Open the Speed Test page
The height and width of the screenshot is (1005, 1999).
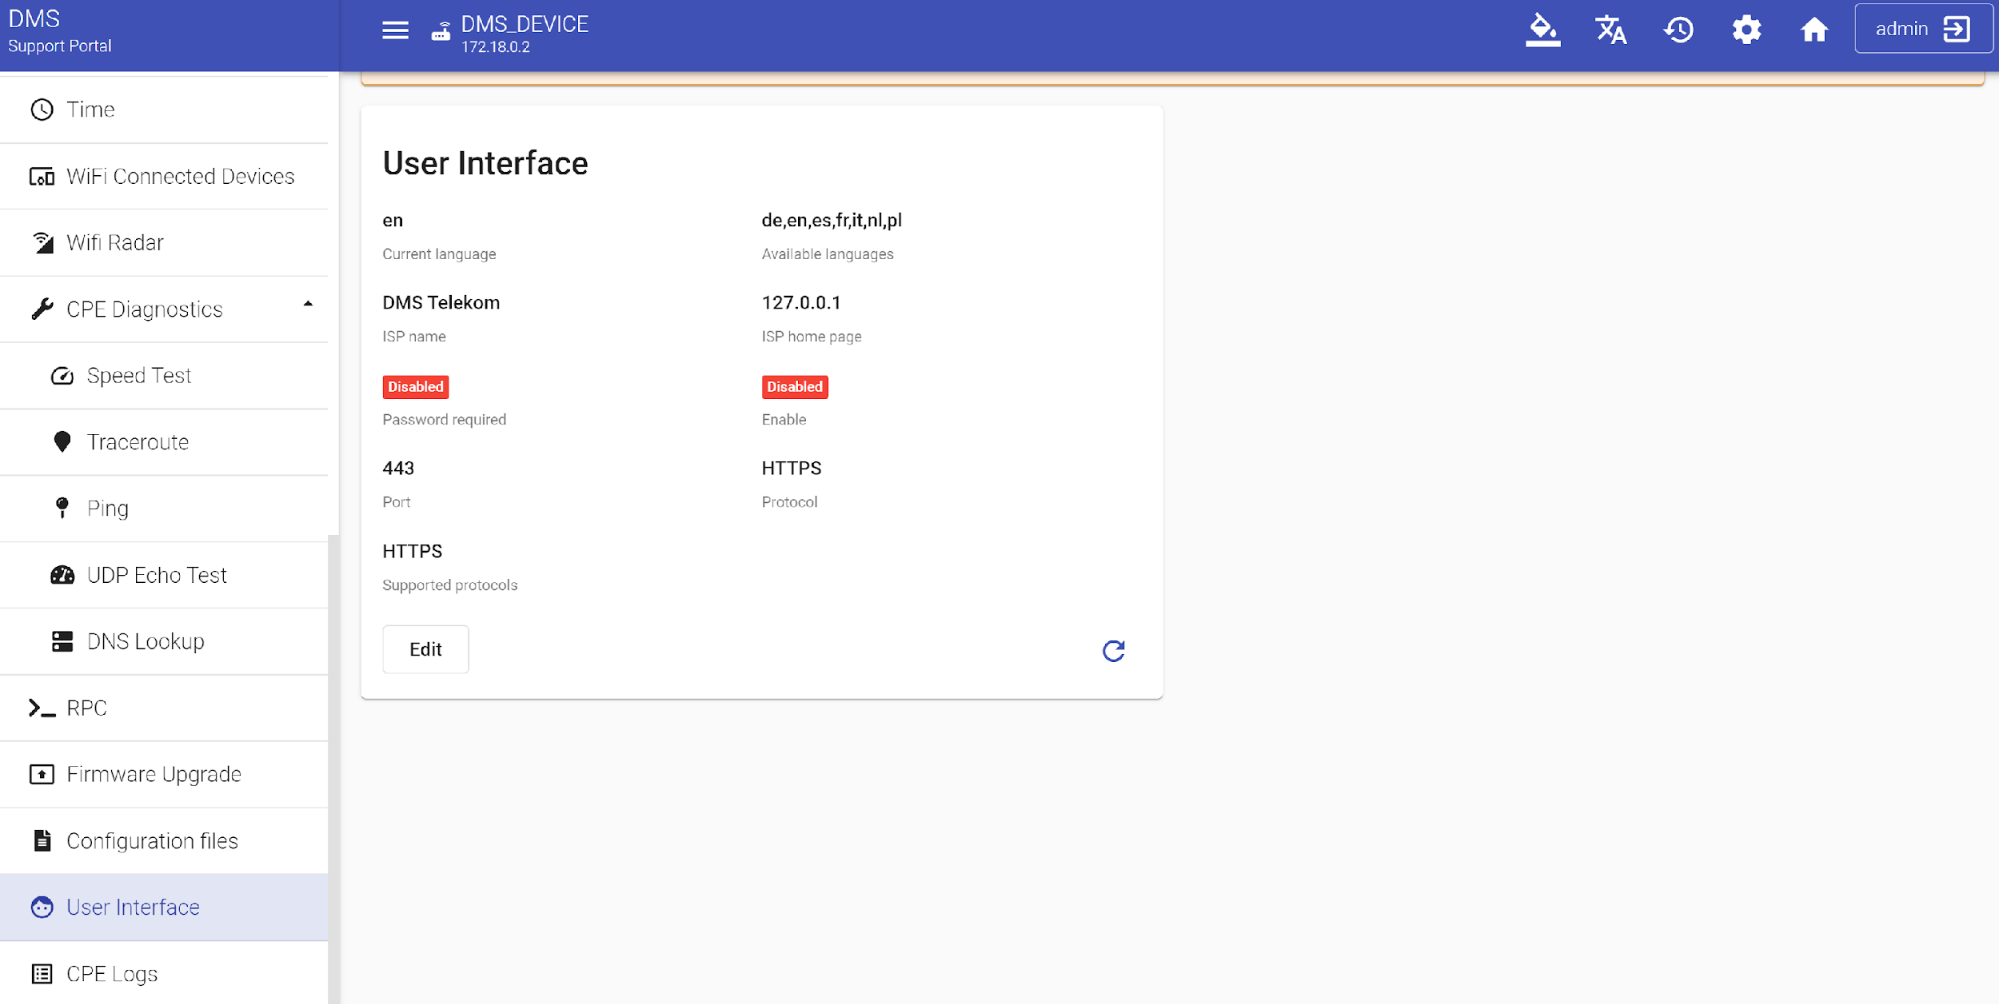tap(139, 376)
